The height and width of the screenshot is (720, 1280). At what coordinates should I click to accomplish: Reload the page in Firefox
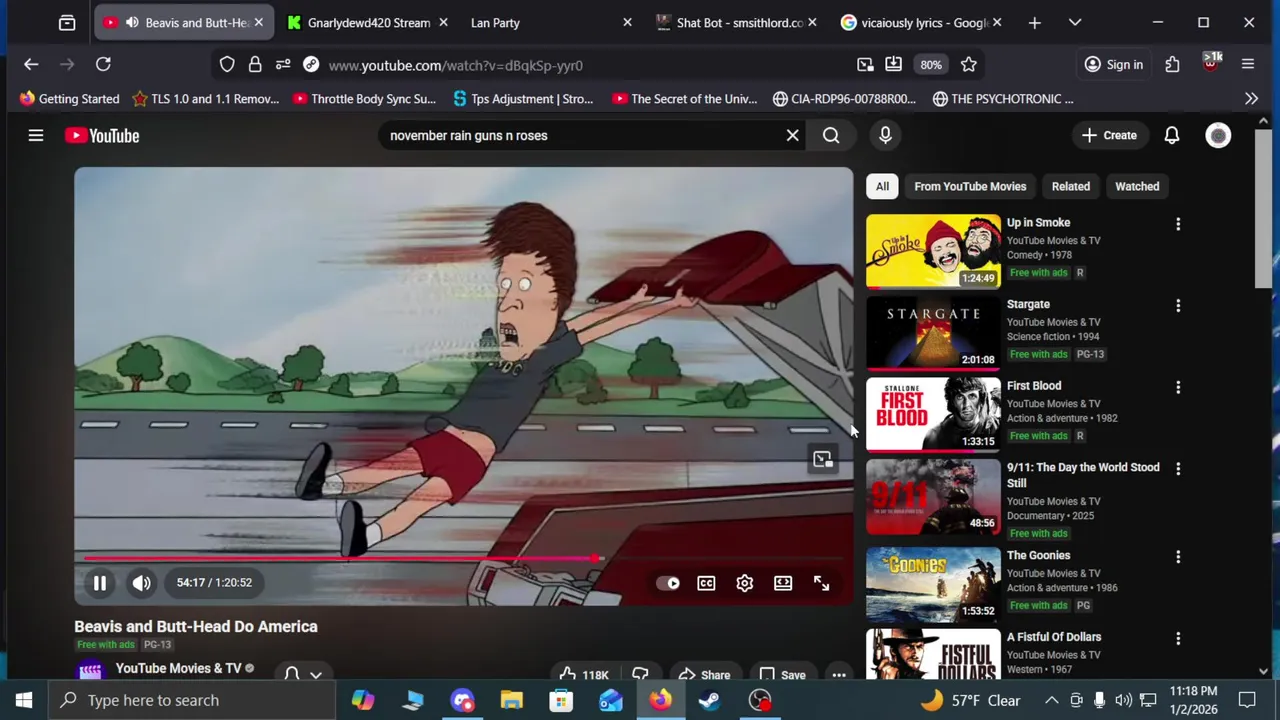(x=103, y=65)
